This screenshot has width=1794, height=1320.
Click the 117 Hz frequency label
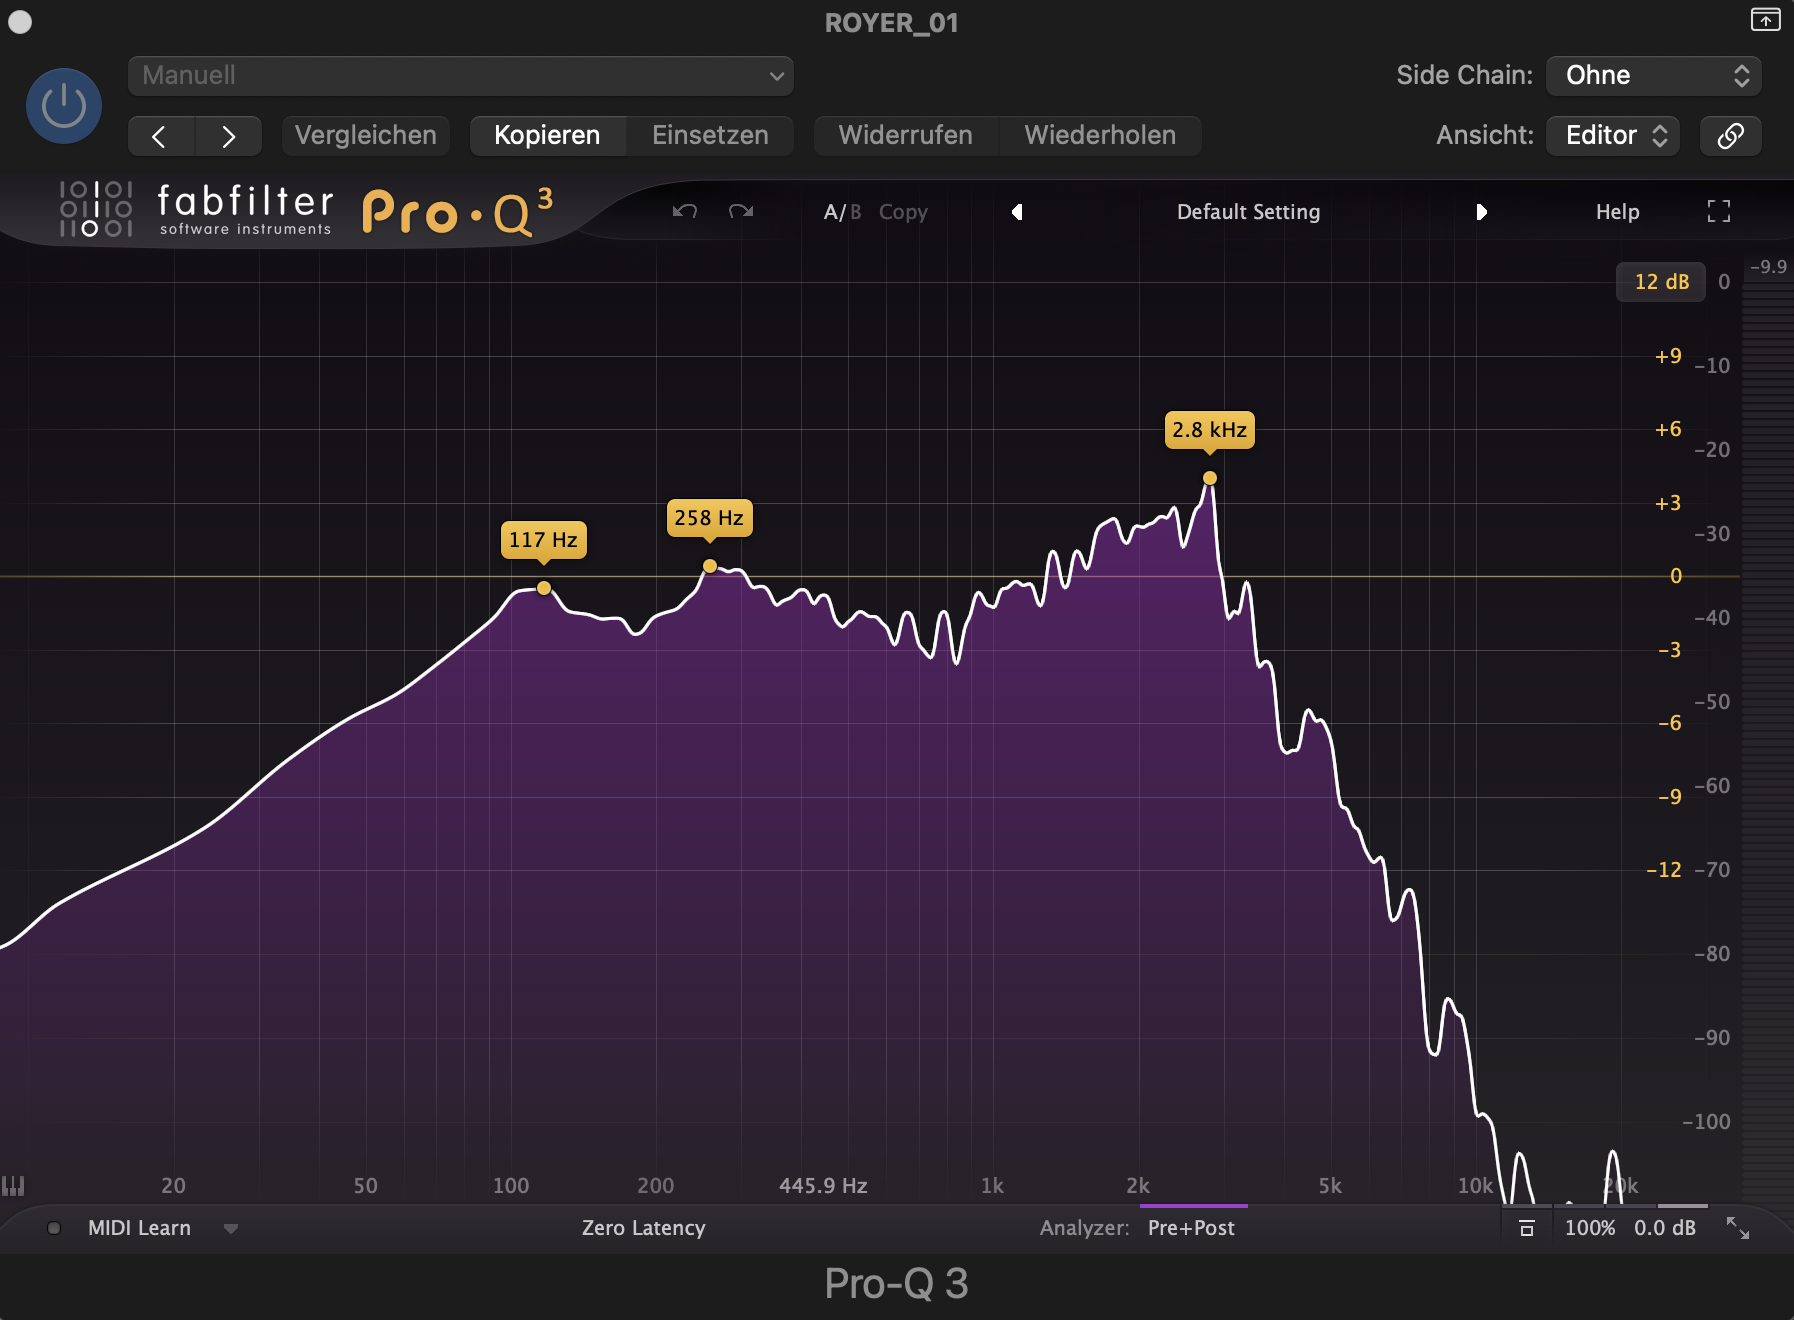pyautogui.click(x=543, y=540)
